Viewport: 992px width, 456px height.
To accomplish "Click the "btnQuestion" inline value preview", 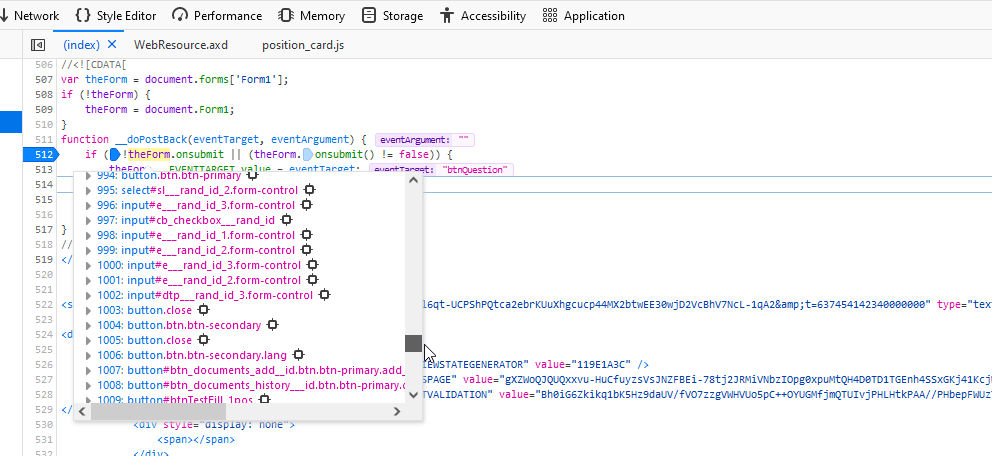I will point(441,170).
